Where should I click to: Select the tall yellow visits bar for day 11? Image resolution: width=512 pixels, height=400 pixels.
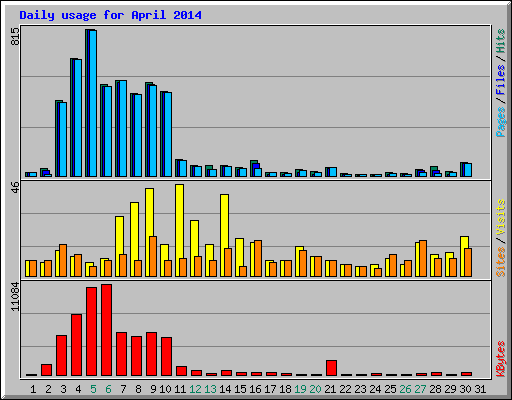(179, 230)
